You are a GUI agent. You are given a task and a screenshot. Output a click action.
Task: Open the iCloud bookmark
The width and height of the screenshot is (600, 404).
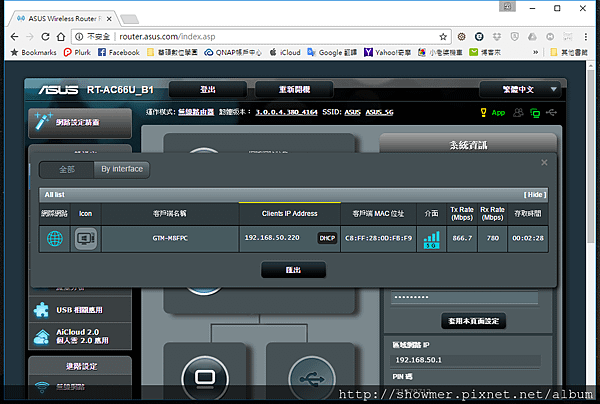pyautogui.click(x=285, y=52)
